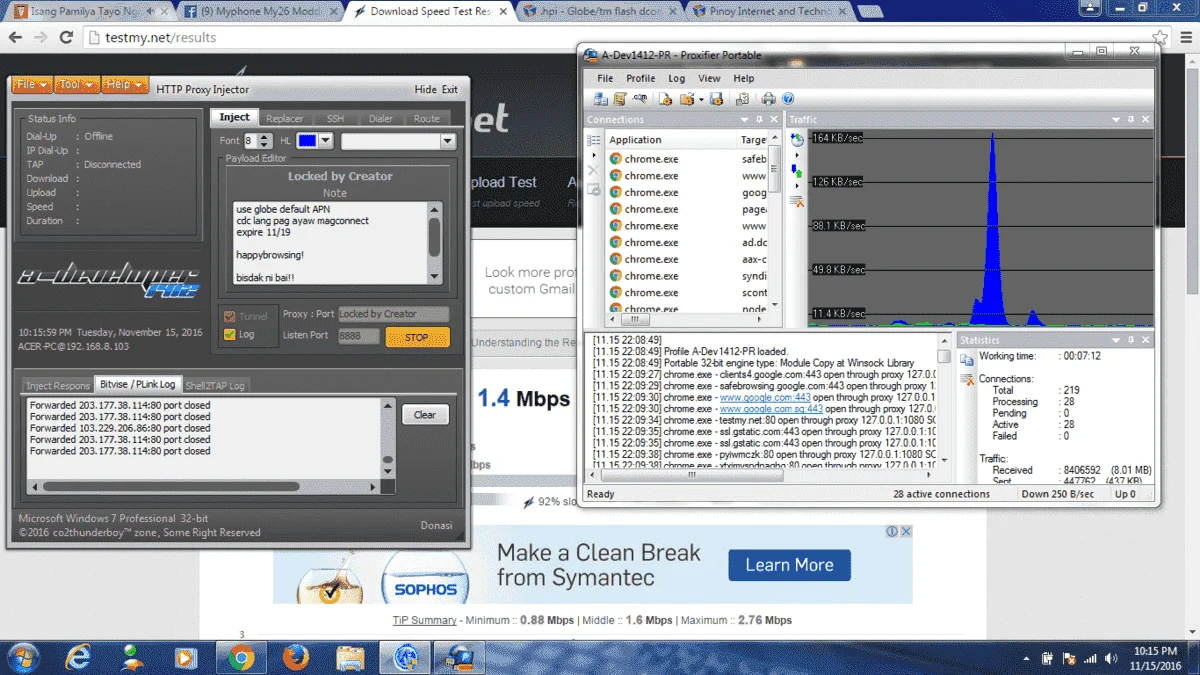1200x675 pixels.
Task: Click the list view icon in Connections pane
Action: [593, 140]
